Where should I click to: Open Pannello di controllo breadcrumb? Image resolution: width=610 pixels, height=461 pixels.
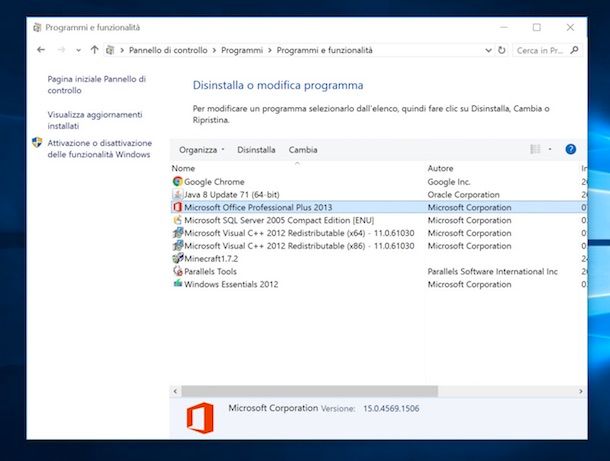(168, 50)
